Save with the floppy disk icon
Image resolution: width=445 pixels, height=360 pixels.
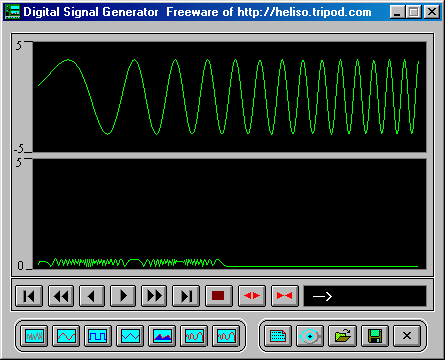(375, 336)
